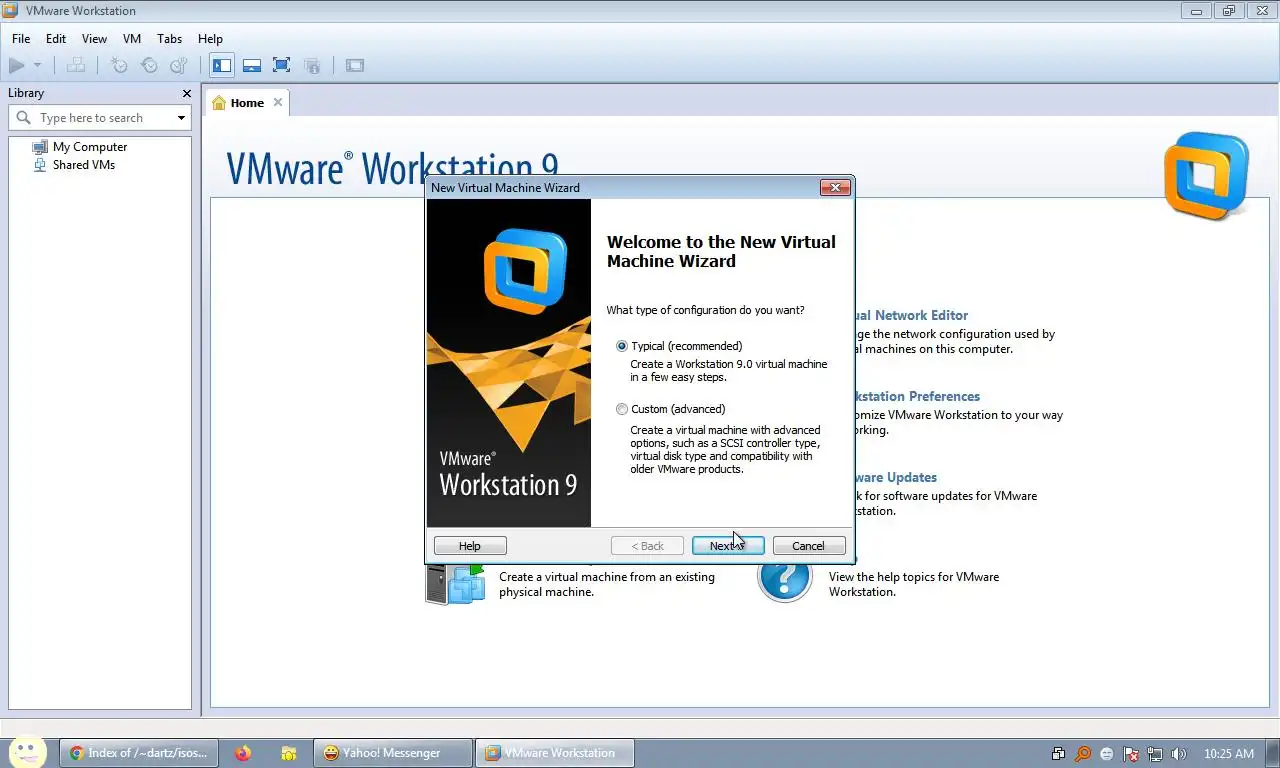Click the Cancel button in wizard

(809, 546)
